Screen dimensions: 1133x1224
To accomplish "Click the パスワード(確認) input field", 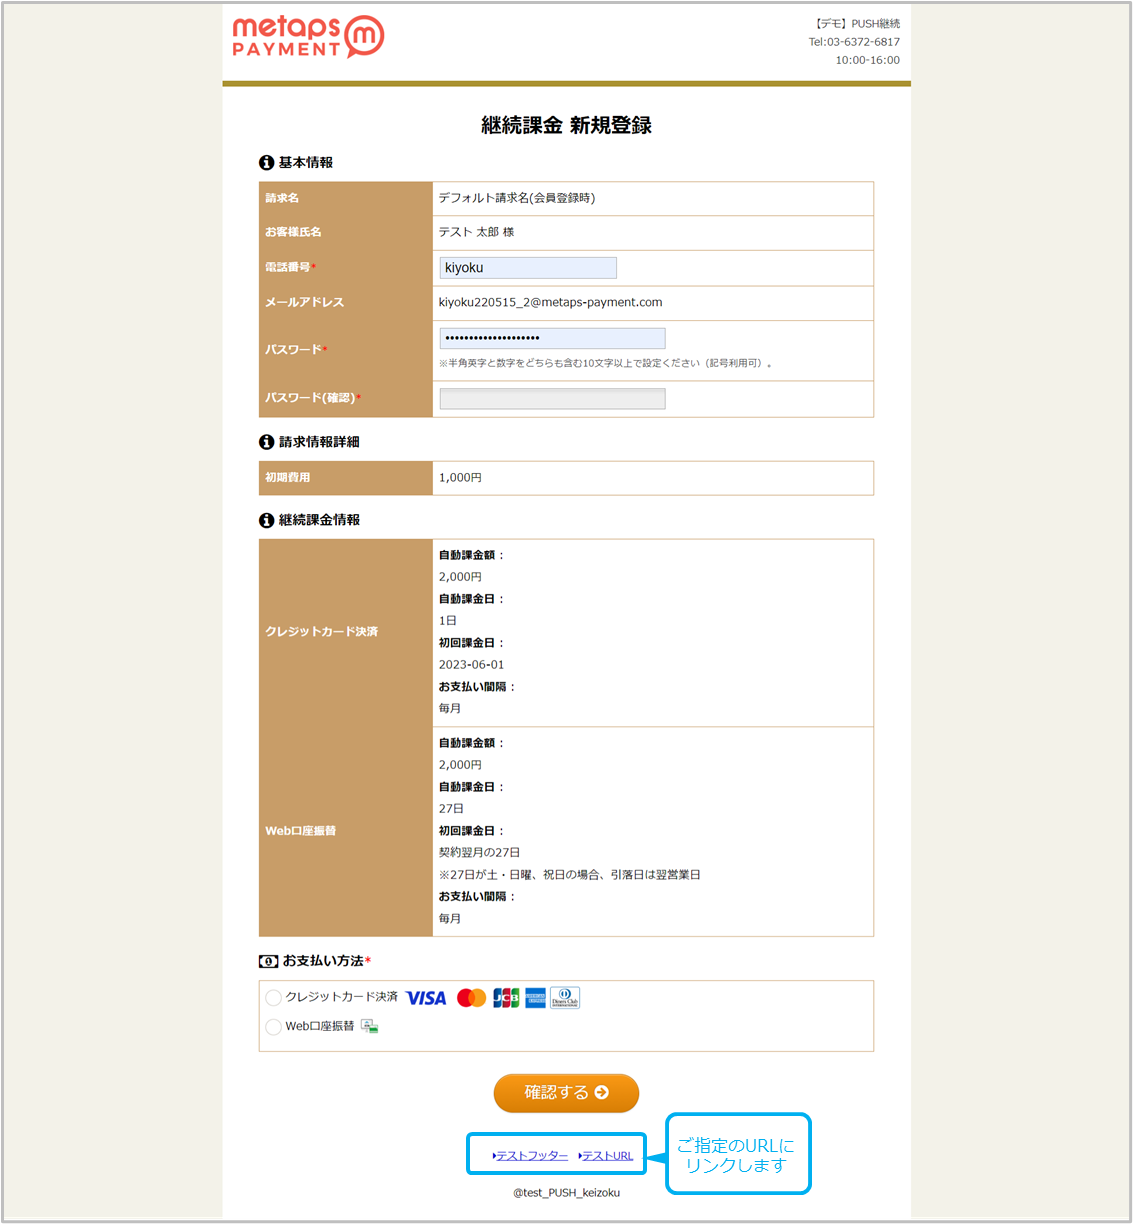I will [552, 399].
